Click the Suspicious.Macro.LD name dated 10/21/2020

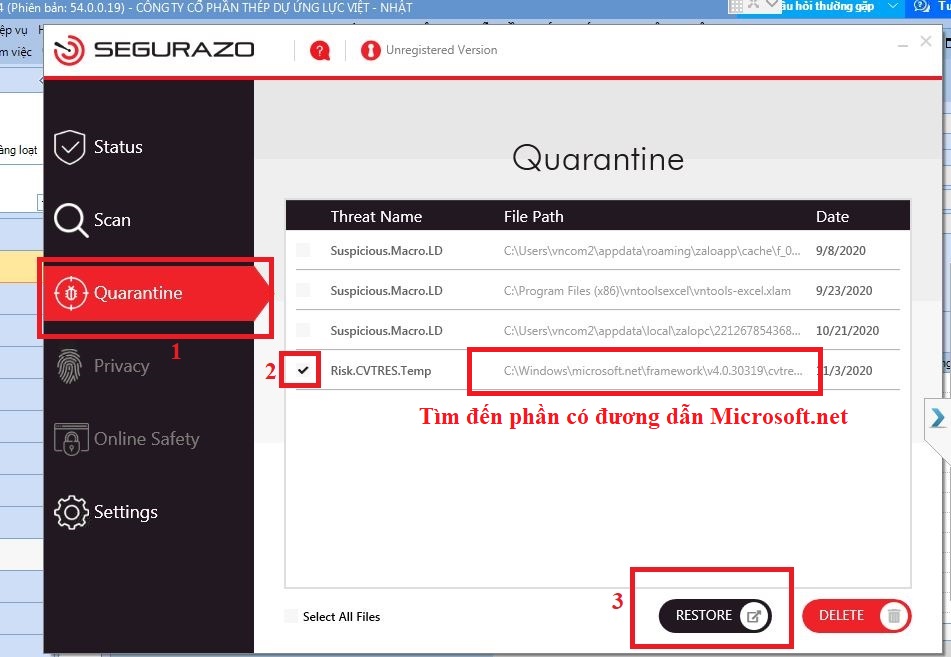386,331
